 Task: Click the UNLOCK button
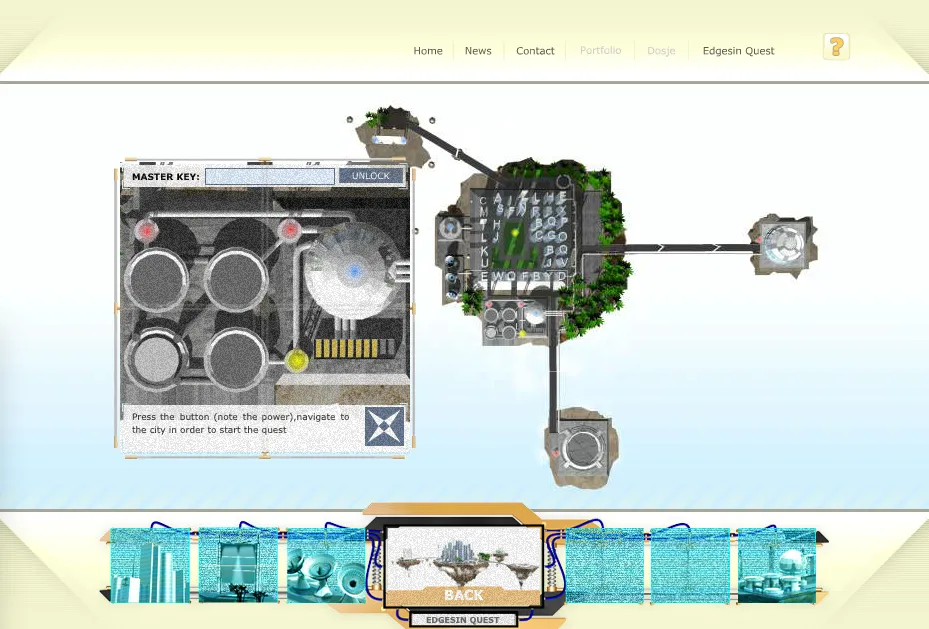(371, 176)
